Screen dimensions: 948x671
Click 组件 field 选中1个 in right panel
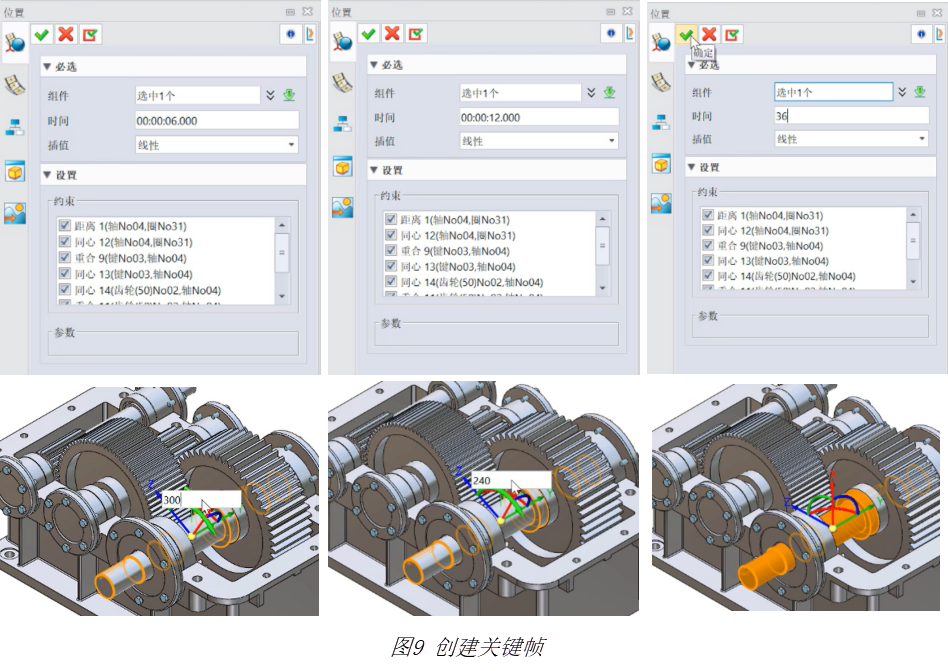click(x=832, y=92)
